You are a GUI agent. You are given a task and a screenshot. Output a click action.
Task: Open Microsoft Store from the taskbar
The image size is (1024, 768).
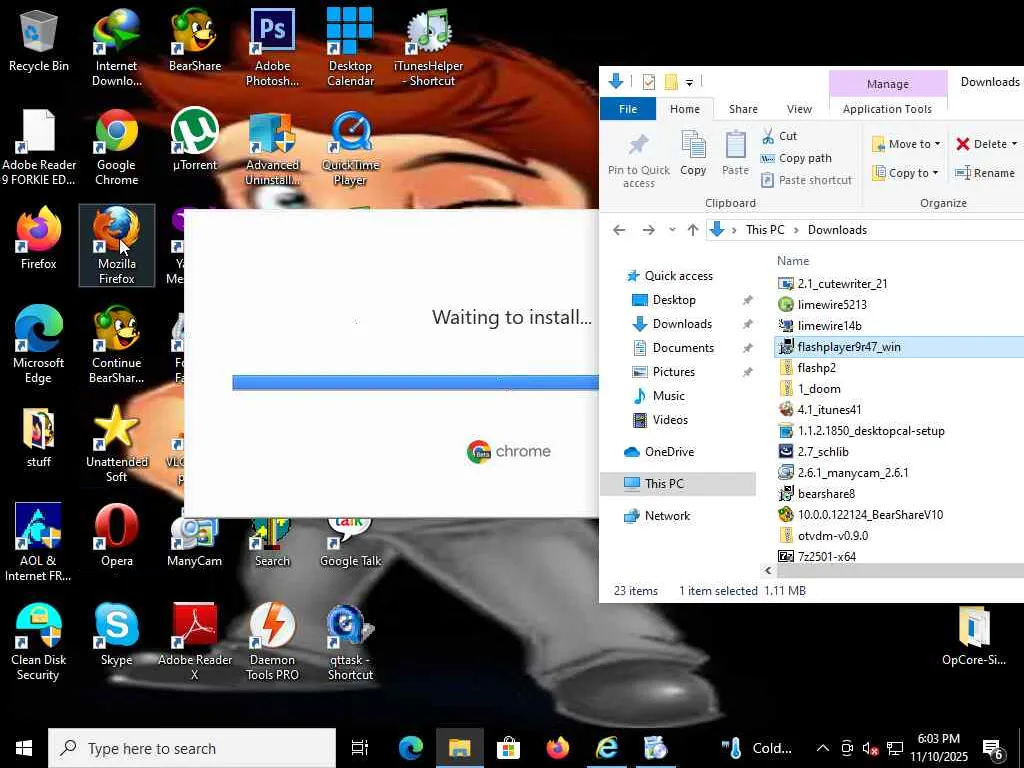click(508, 748)
